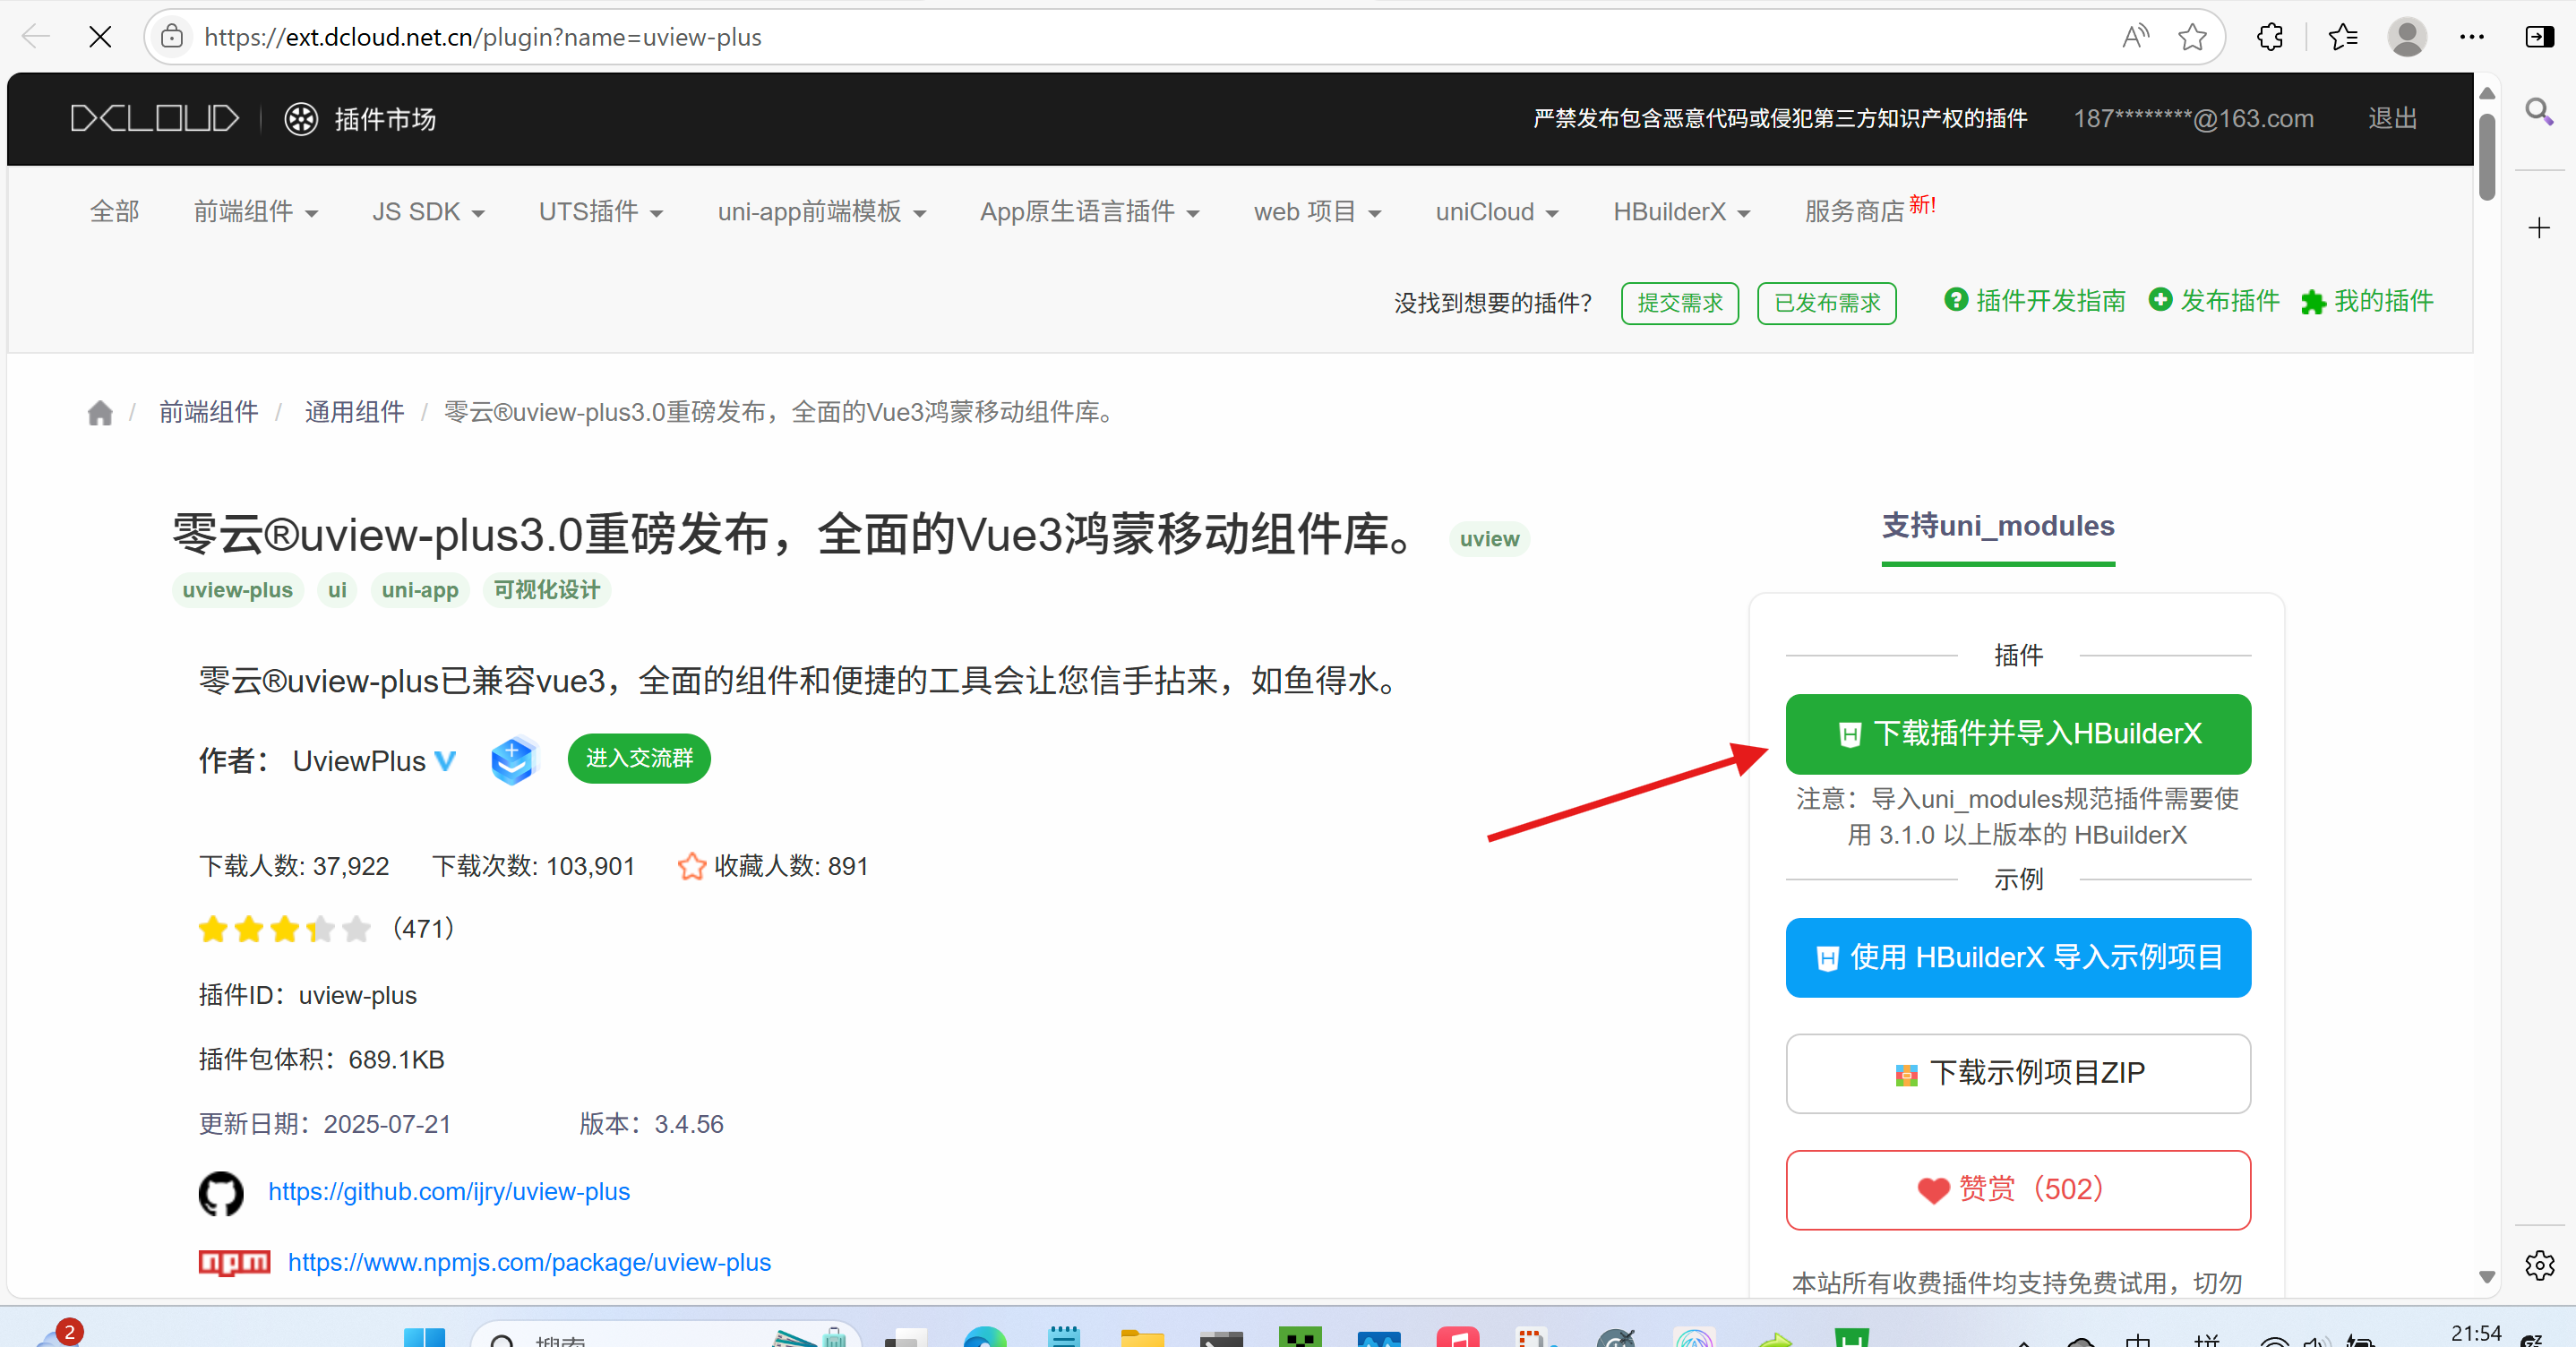Click the browser profile avatar icon
Image resolution: width=2576 pixels, height=1347 pixels.
pyautogui.click(x=2407, y=37)
